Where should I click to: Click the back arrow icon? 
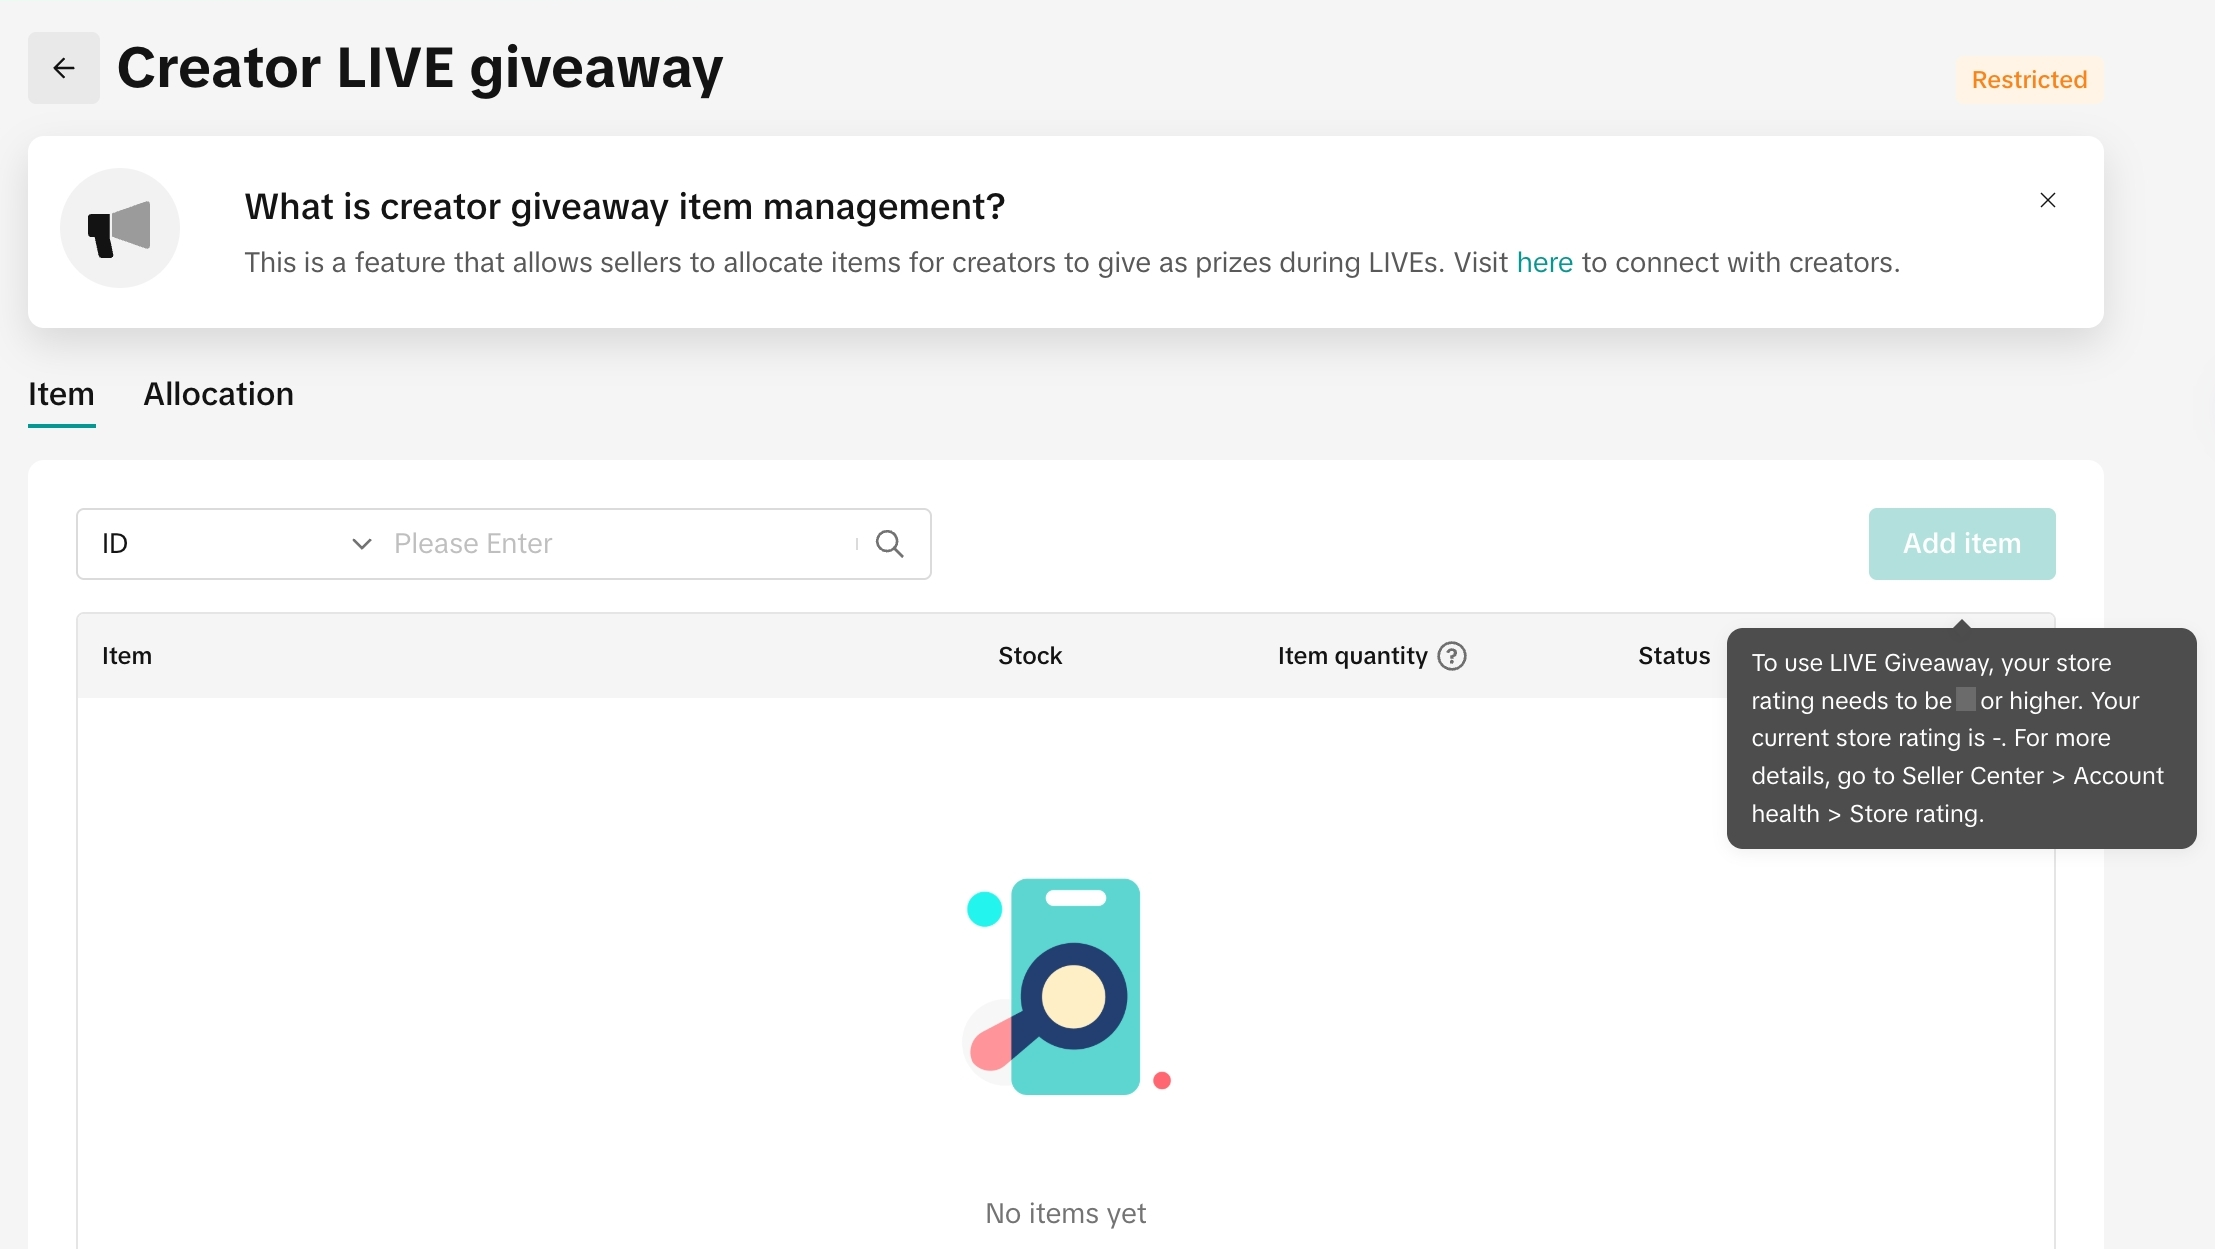[x=64, y=68]
